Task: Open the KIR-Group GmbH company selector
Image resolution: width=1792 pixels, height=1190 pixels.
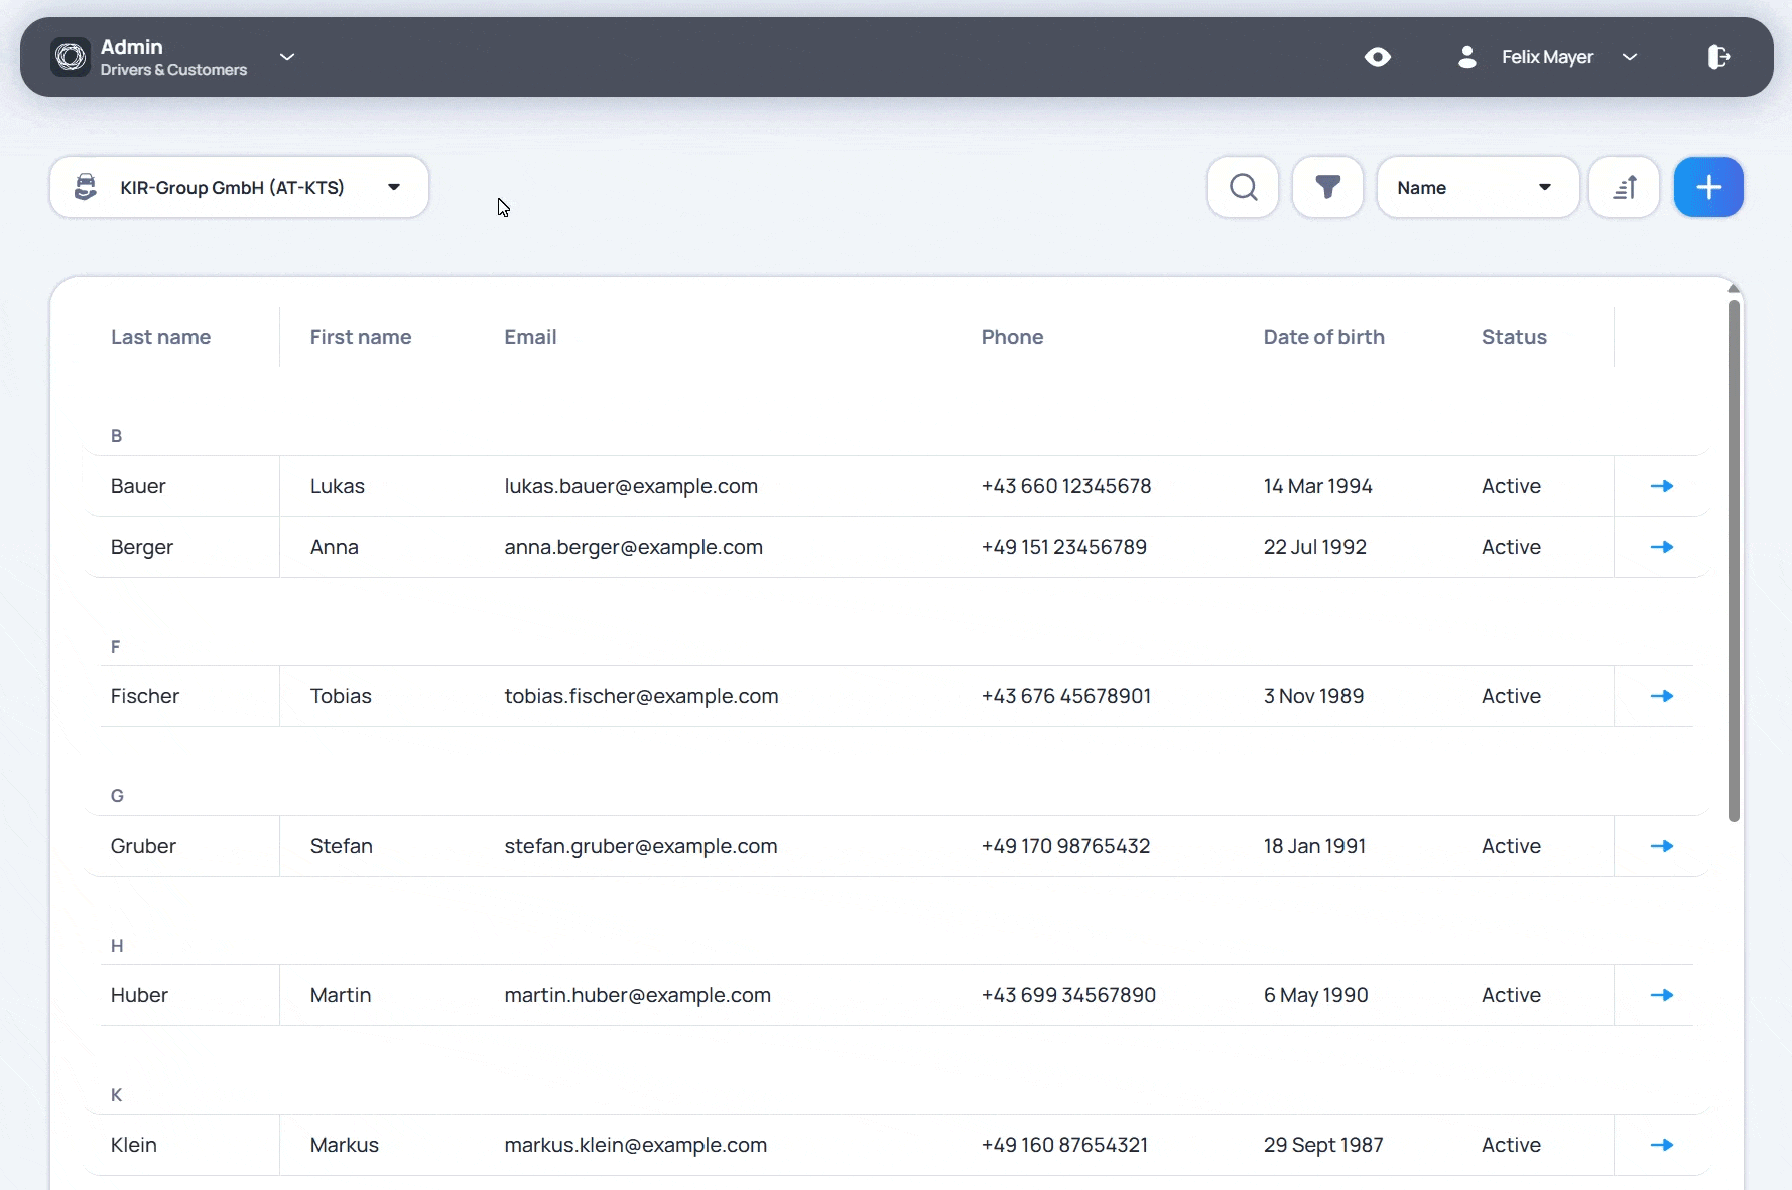Action: (239, 187)
